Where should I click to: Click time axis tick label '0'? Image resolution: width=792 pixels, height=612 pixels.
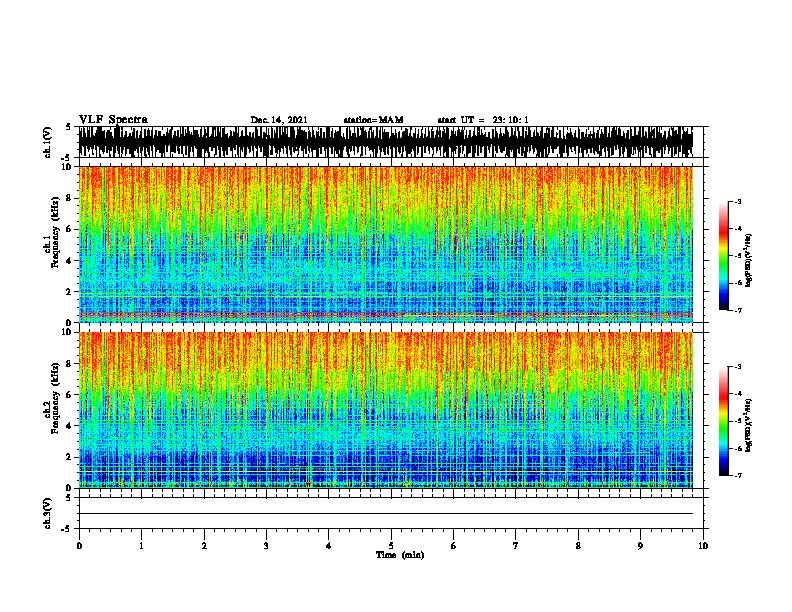[x=79, y=546]
